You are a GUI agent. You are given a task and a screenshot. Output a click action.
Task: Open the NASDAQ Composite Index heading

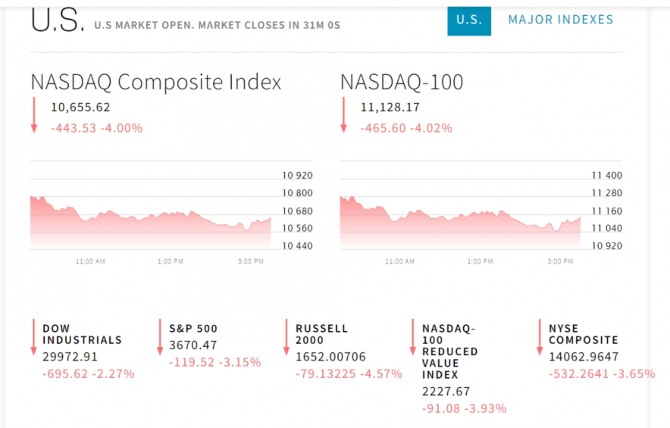click(156, 82)
